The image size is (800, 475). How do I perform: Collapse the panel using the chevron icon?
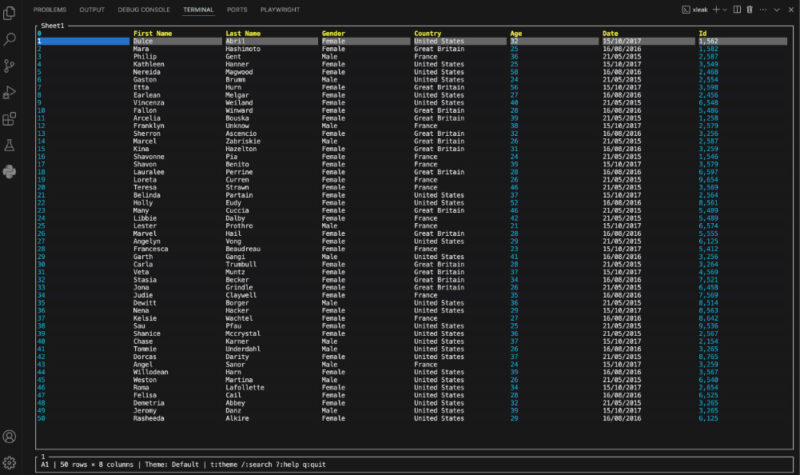click(777, 10)
